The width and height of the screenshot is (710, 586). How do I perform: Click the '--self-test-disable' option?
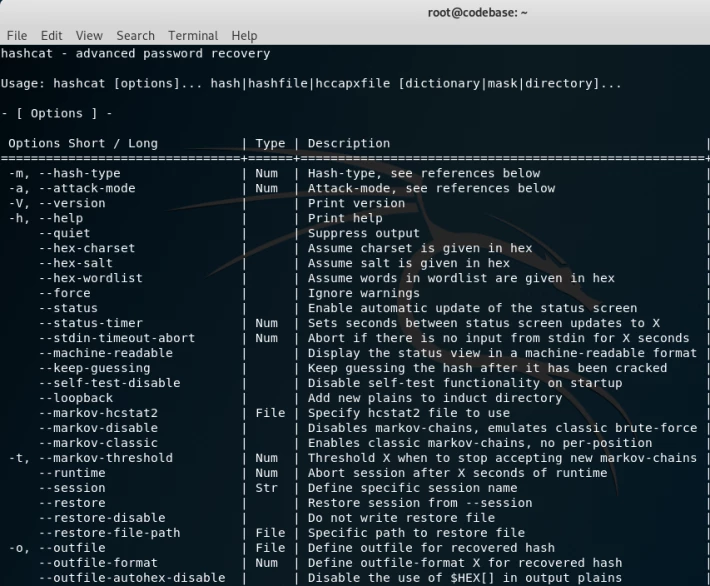pos(109,383)
